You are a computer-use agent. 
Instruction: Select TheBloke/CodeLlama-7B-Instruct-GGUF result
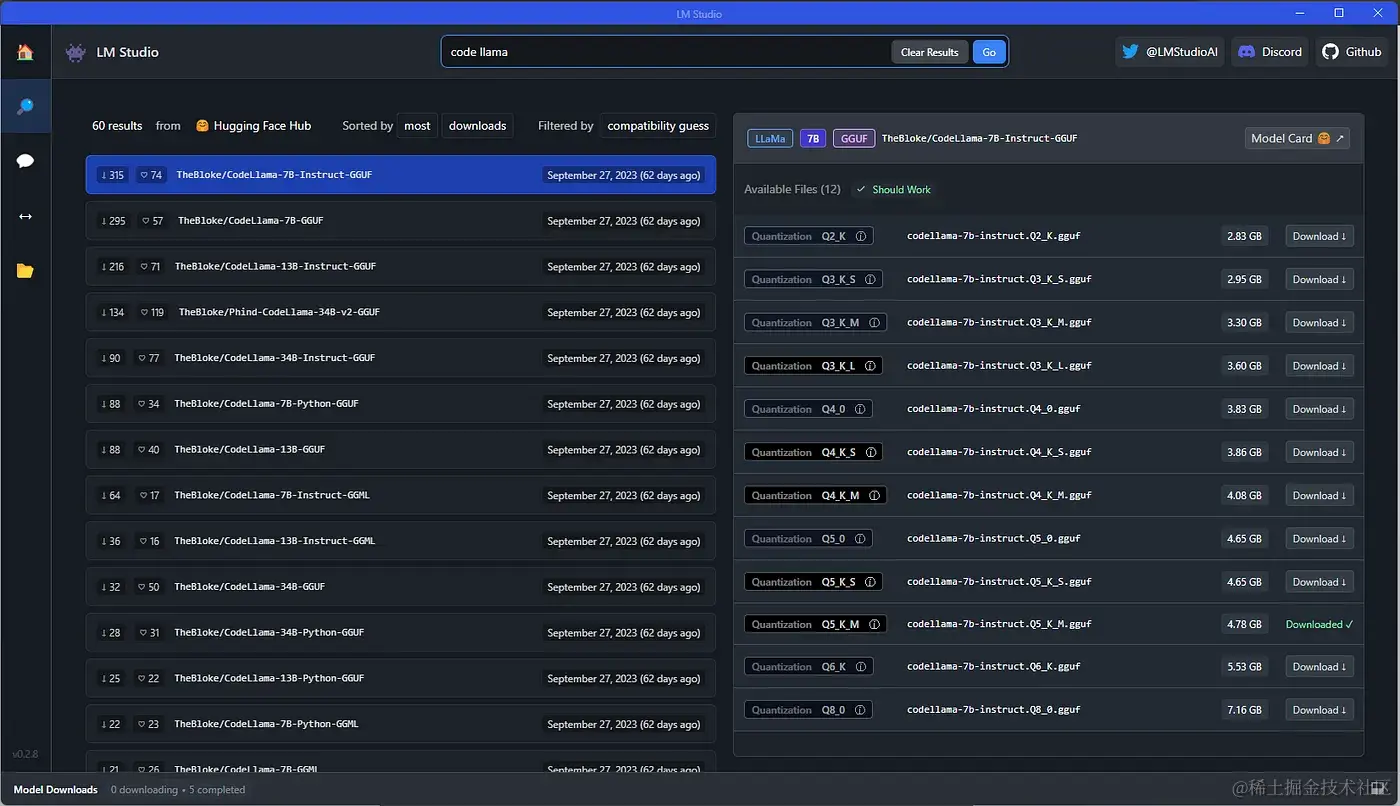[401, 175]
